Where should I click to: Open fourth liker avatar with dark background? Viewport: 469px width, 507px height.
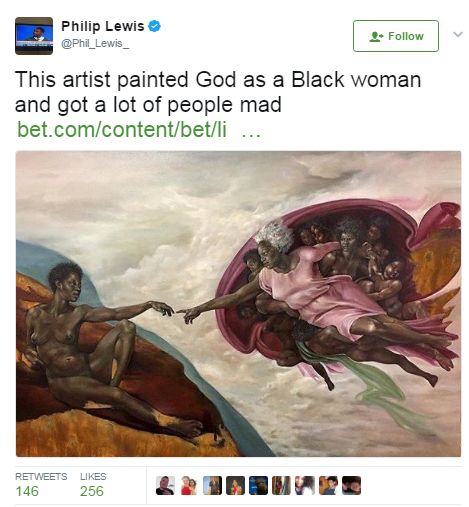pyautogui.click(x=235, y=485)
